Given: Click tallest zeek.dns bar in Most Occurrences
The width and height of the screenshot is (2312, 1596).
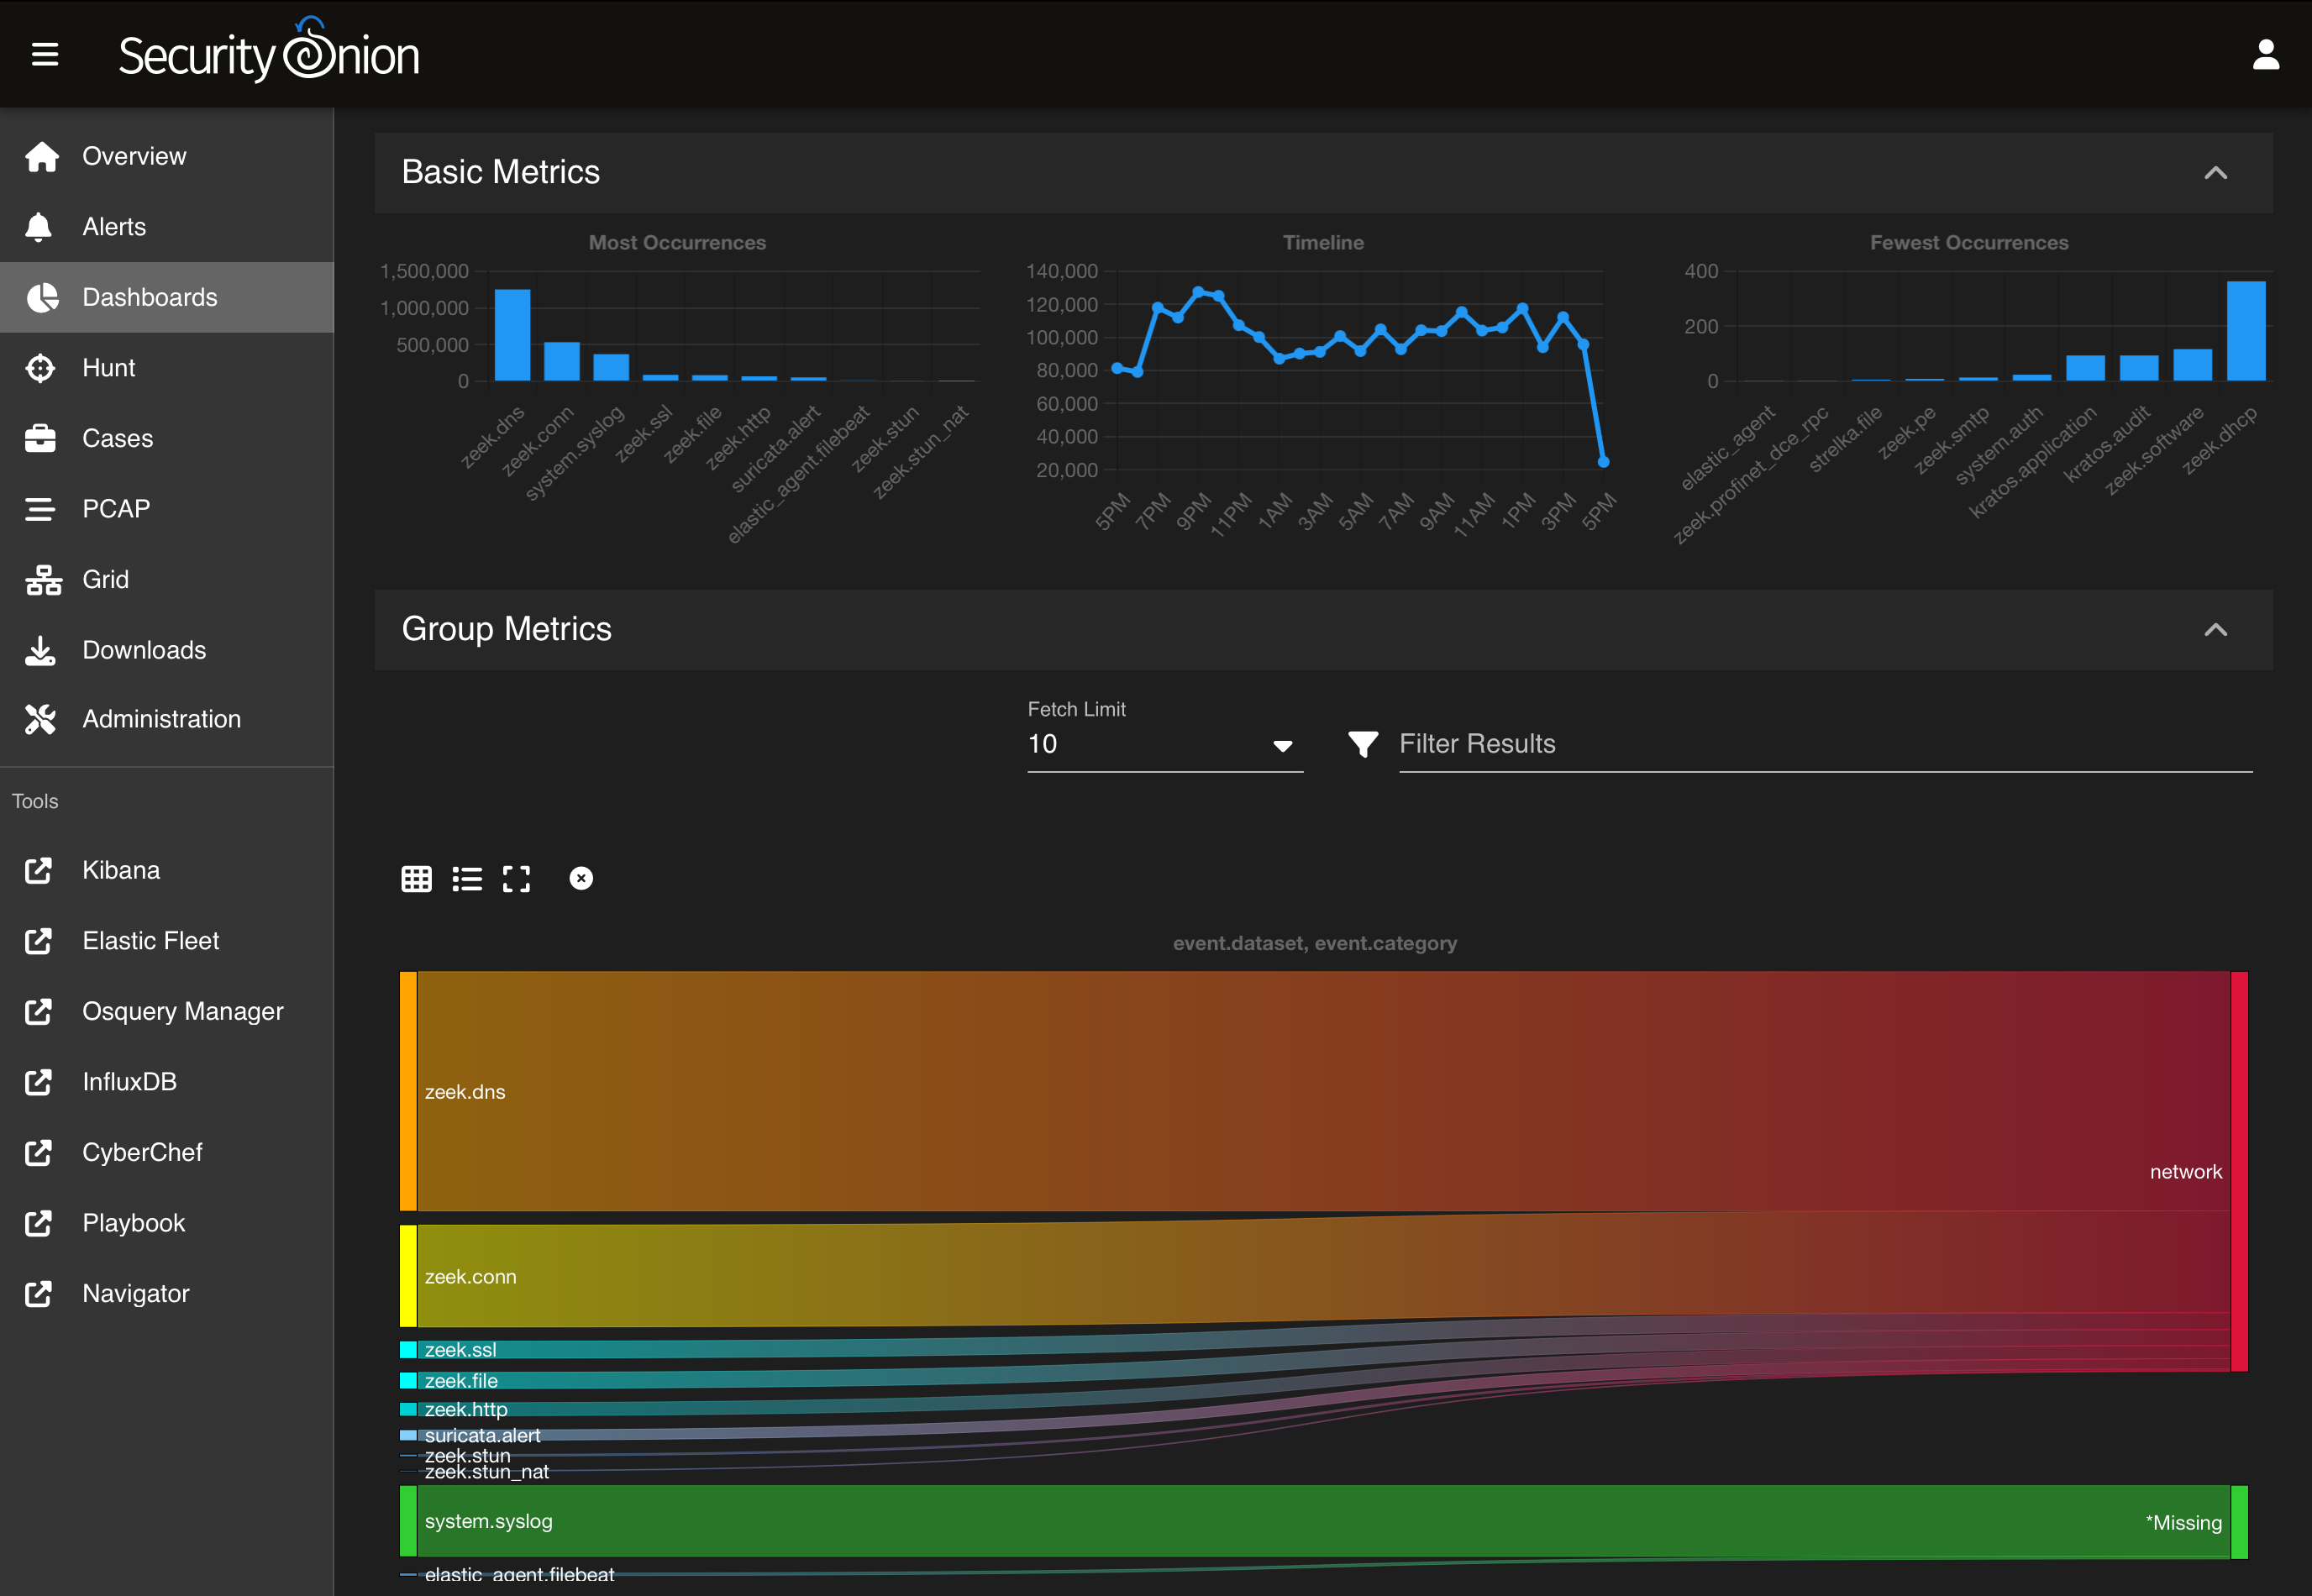Looking at the screenshot, I should (512, 335).
